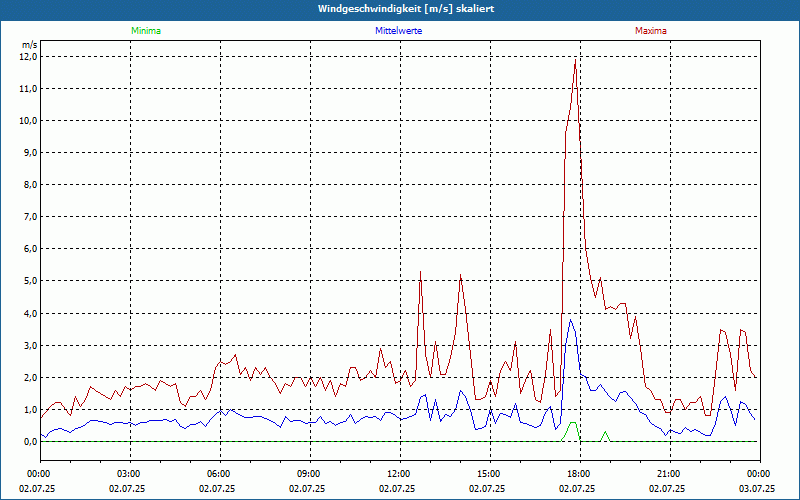800x500 pixels.
Task: Click the 12:00 time label on the x-axis
Action: (399, 474)
